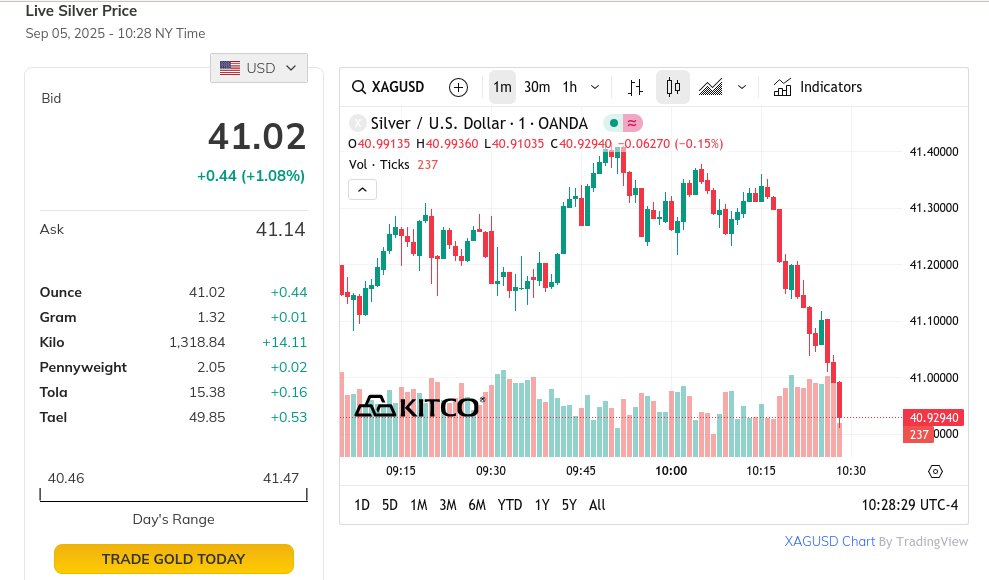Click the Kilo price 1,318.84

[x=197, y=342]
